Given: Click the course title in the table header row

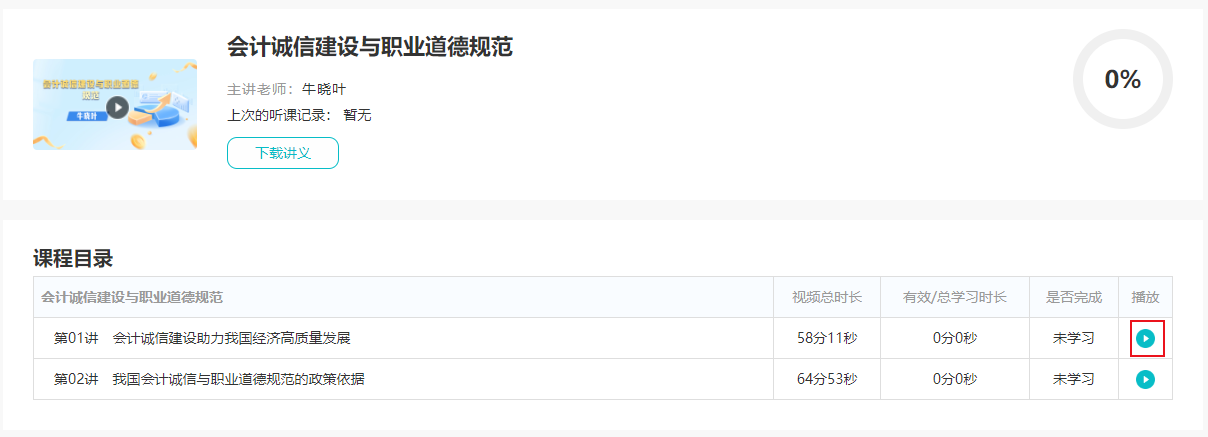Looking at the screenshot, I should coord(132,297).
